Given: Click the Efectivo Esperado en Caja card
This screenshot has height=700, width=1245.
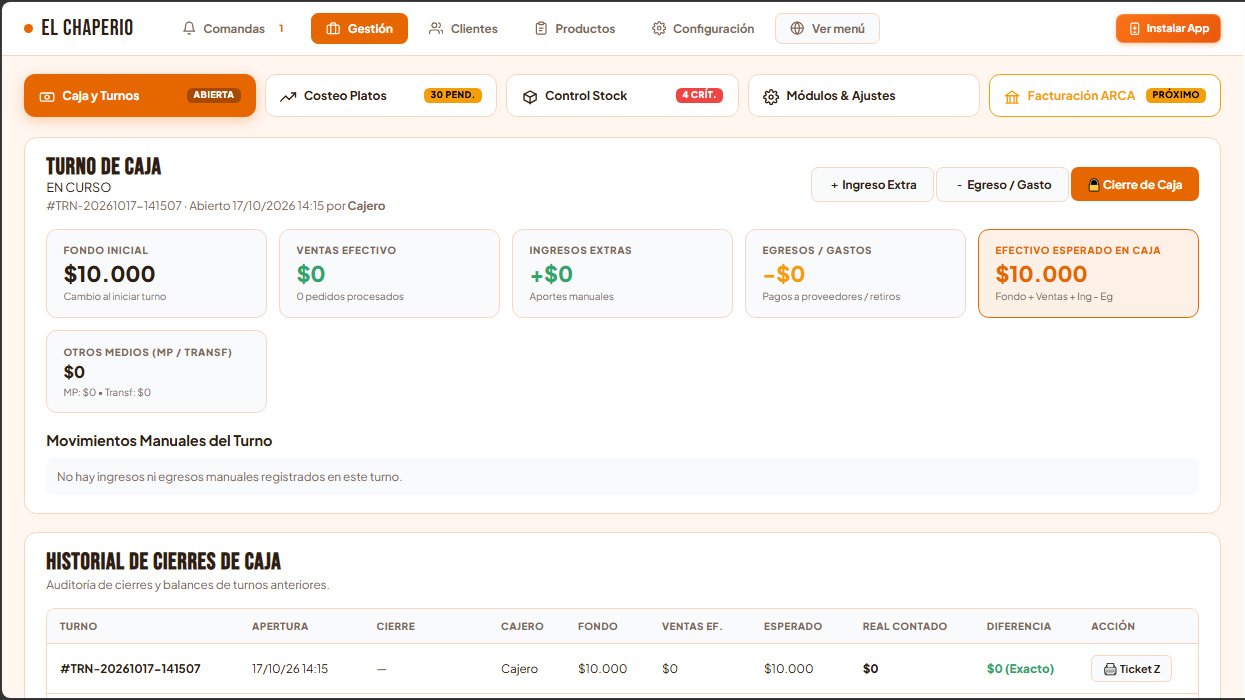Looking at the screenshot, I should click(1088, 274).
